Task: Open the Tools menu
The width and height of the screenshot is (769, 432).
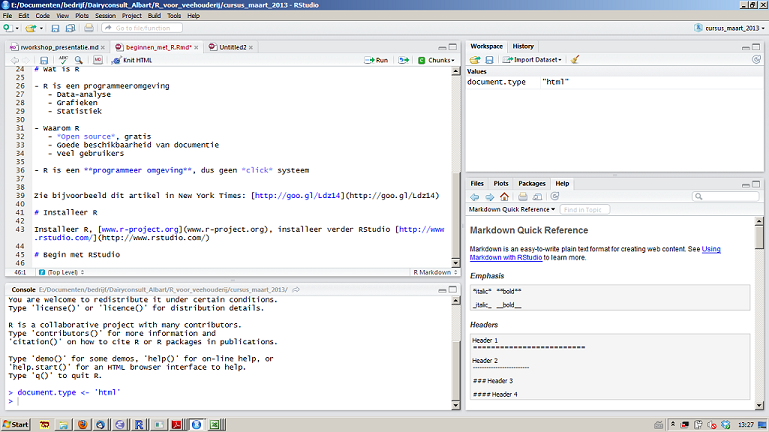Action: tap(174, 16)
